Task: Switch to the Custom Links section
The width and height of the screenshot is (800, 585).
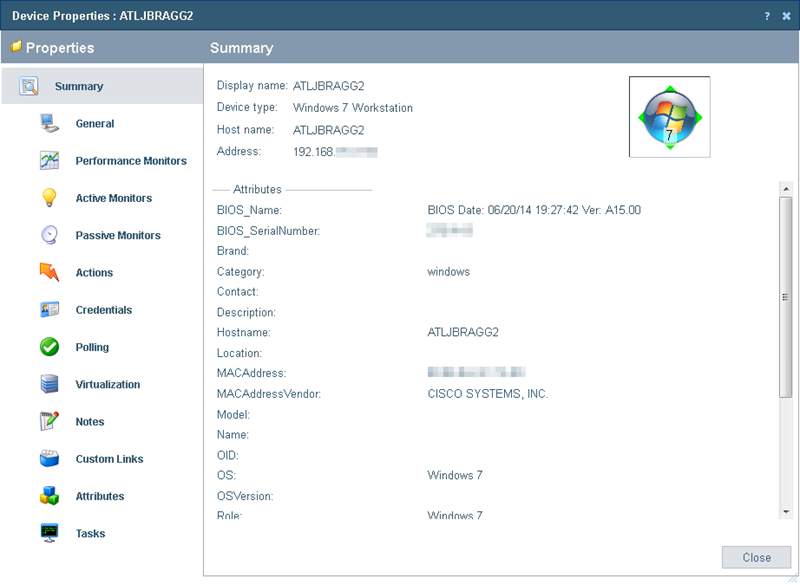Action: [108, 459]
